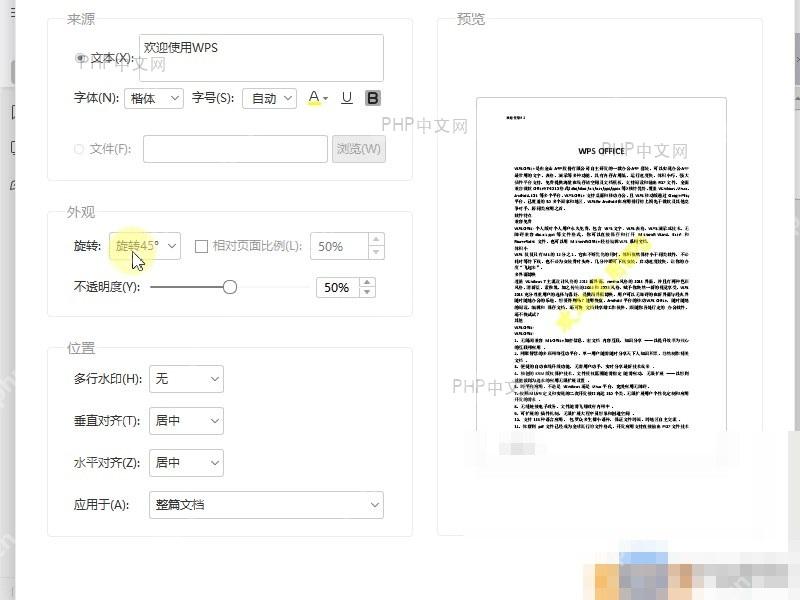
Task: Open the font color arrow next to A
Action: [326, 98]
